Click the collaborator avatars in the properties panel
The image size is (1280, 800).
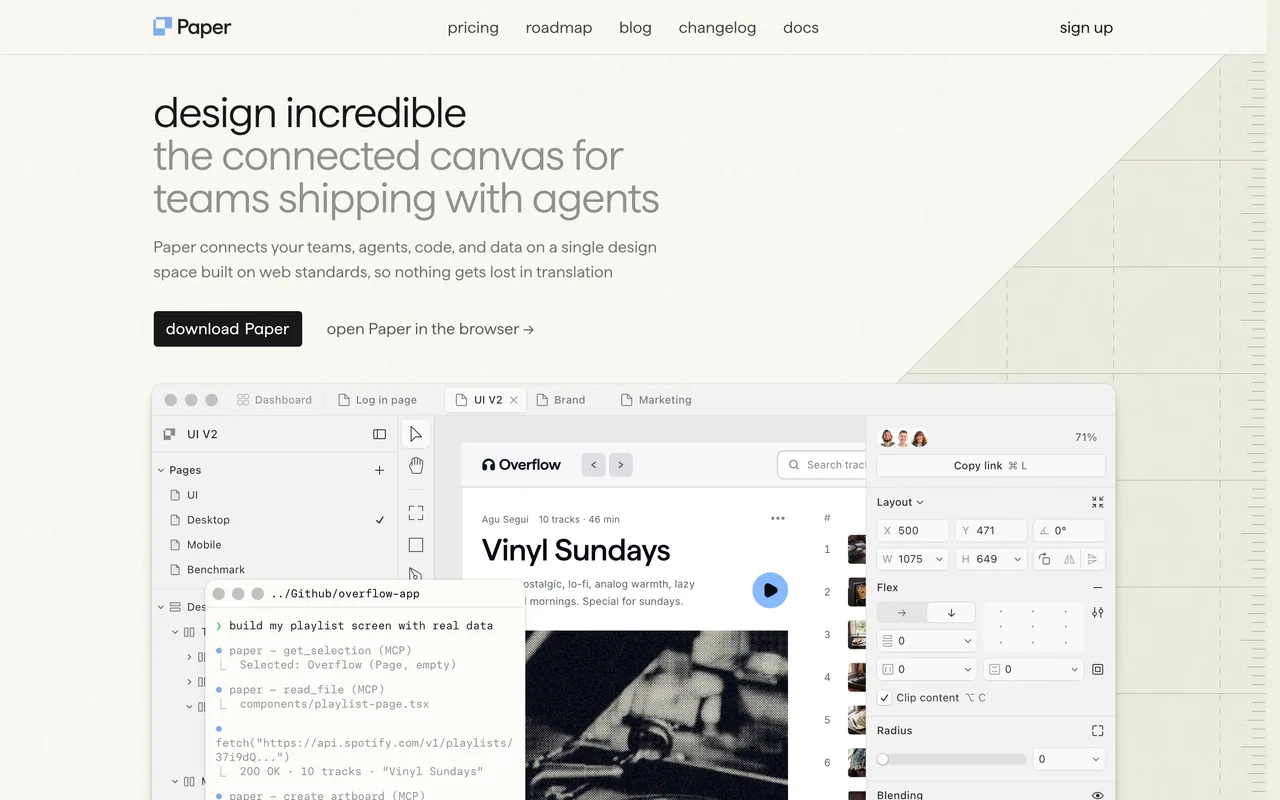903,438
